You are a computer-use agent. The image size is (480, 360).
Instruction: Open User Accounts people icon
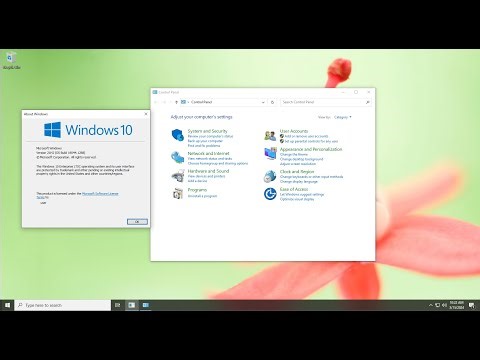[270, 135]
